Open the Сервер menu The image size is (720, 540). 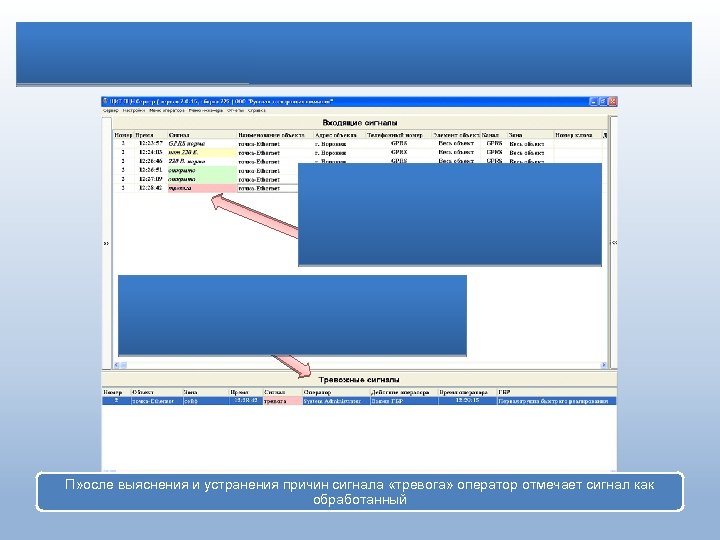click(111, 111)
